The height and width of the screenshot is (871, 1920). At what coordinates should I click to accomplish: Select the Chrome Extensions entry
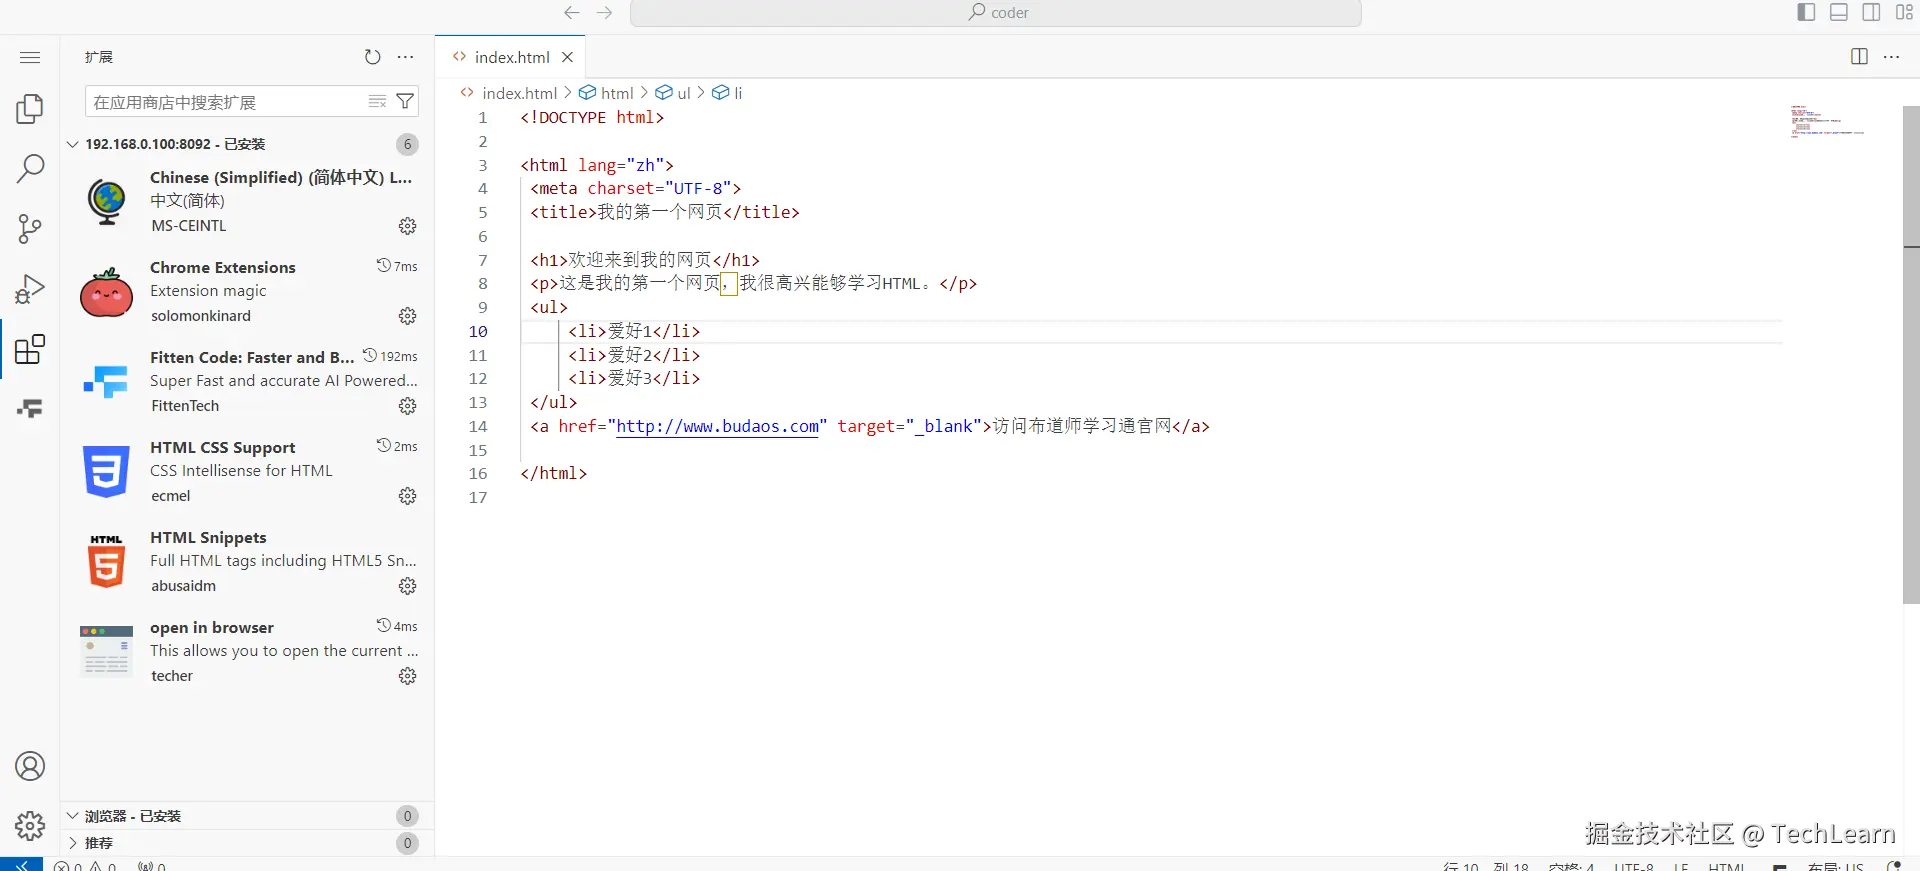tap(247, 291)
